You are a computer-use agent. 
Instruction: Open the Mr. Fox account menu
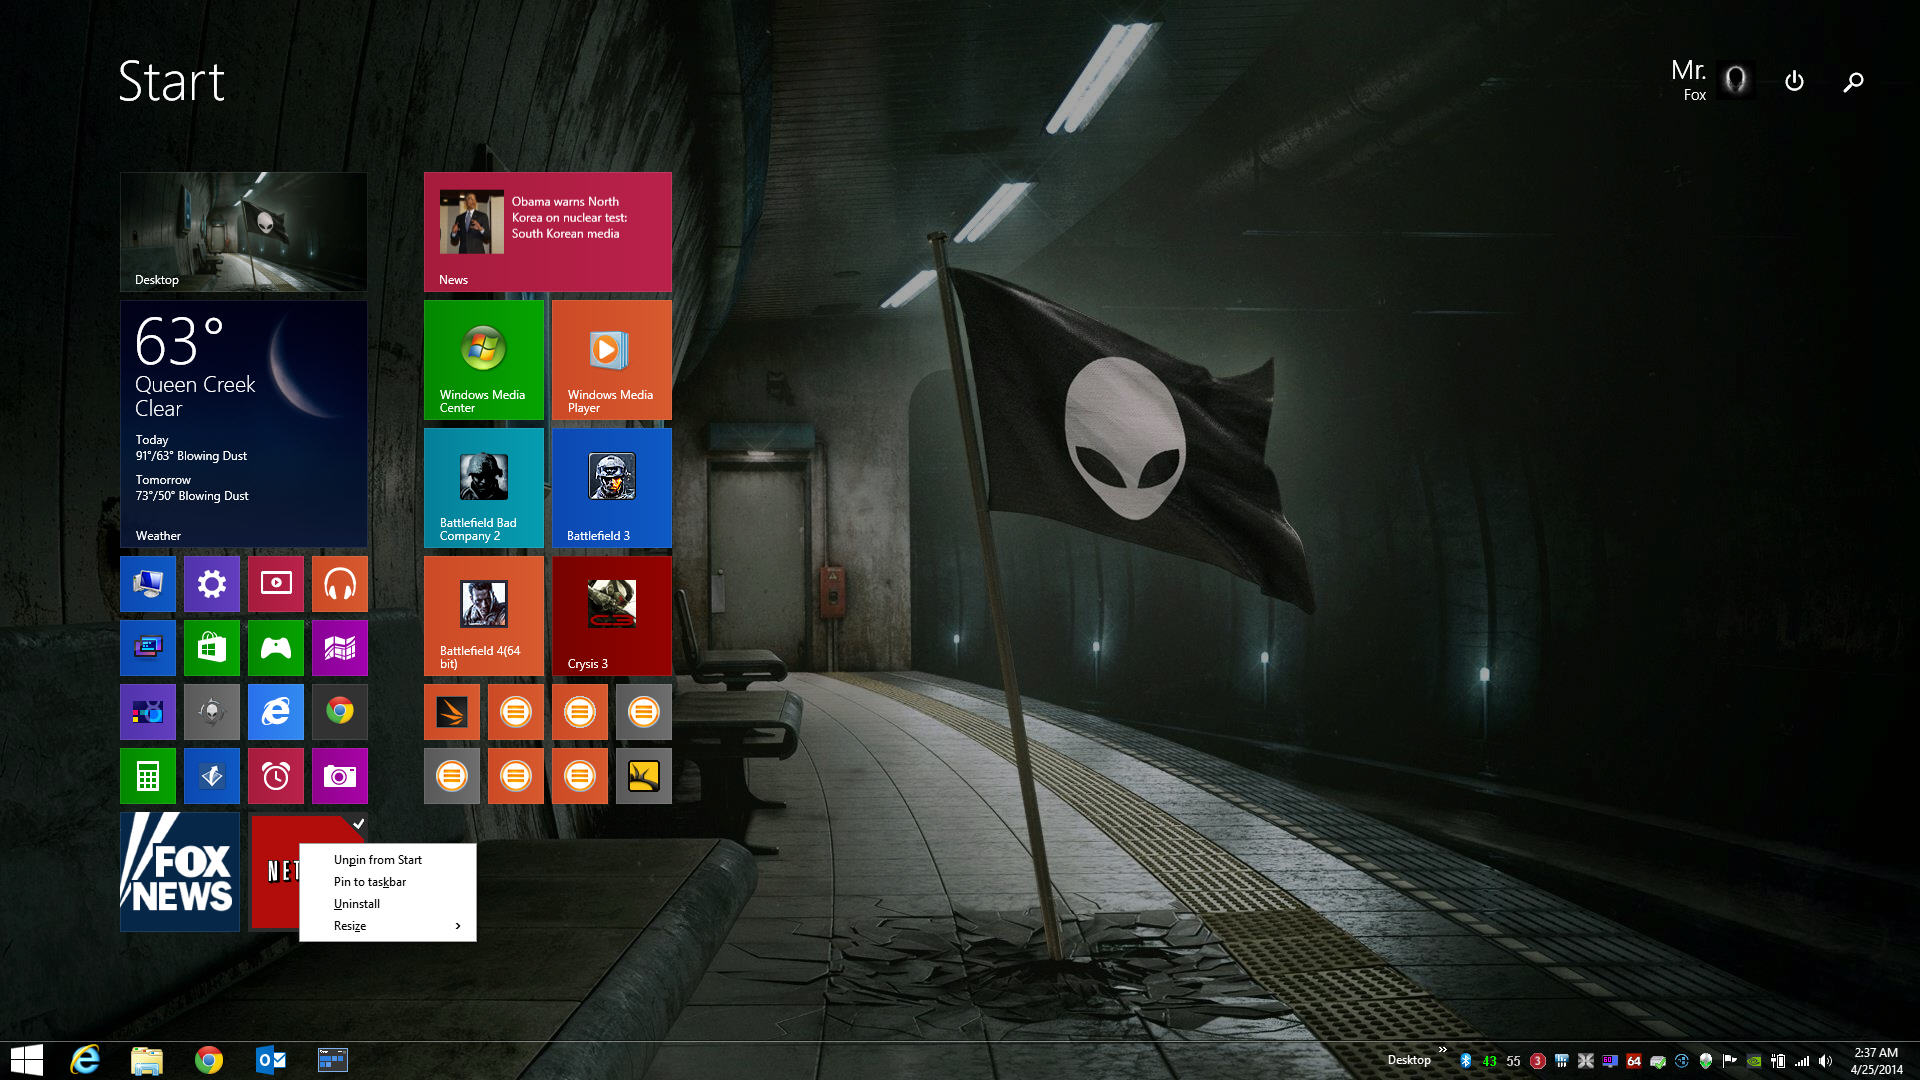tap(1713, 80)
